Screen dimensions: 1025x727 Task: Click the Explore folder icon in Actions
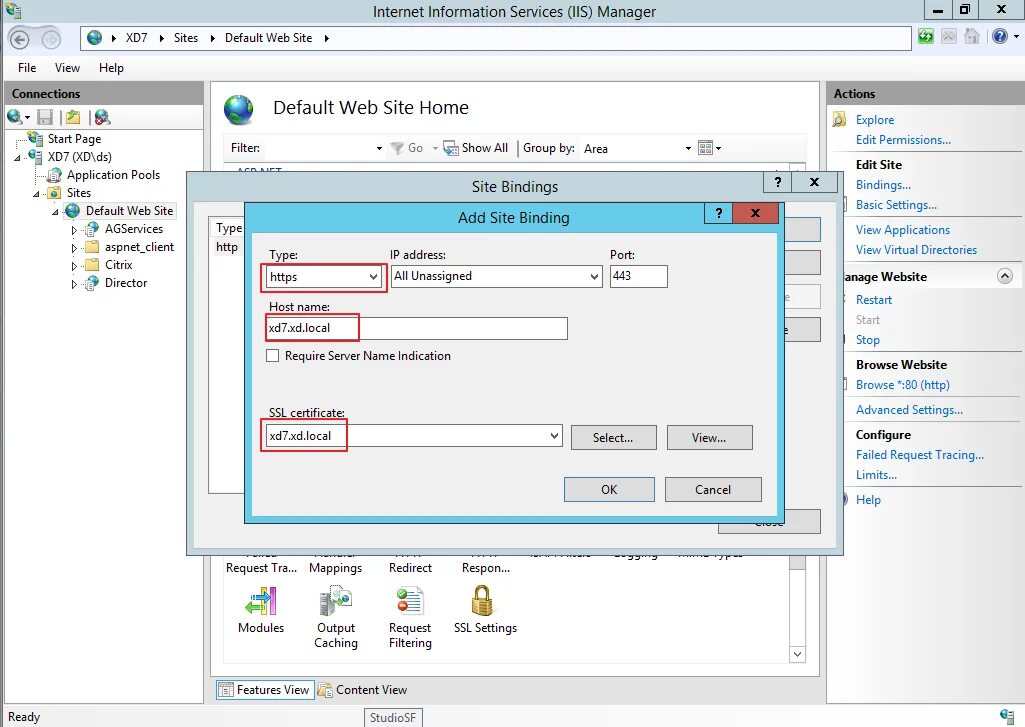click(839, 120)
